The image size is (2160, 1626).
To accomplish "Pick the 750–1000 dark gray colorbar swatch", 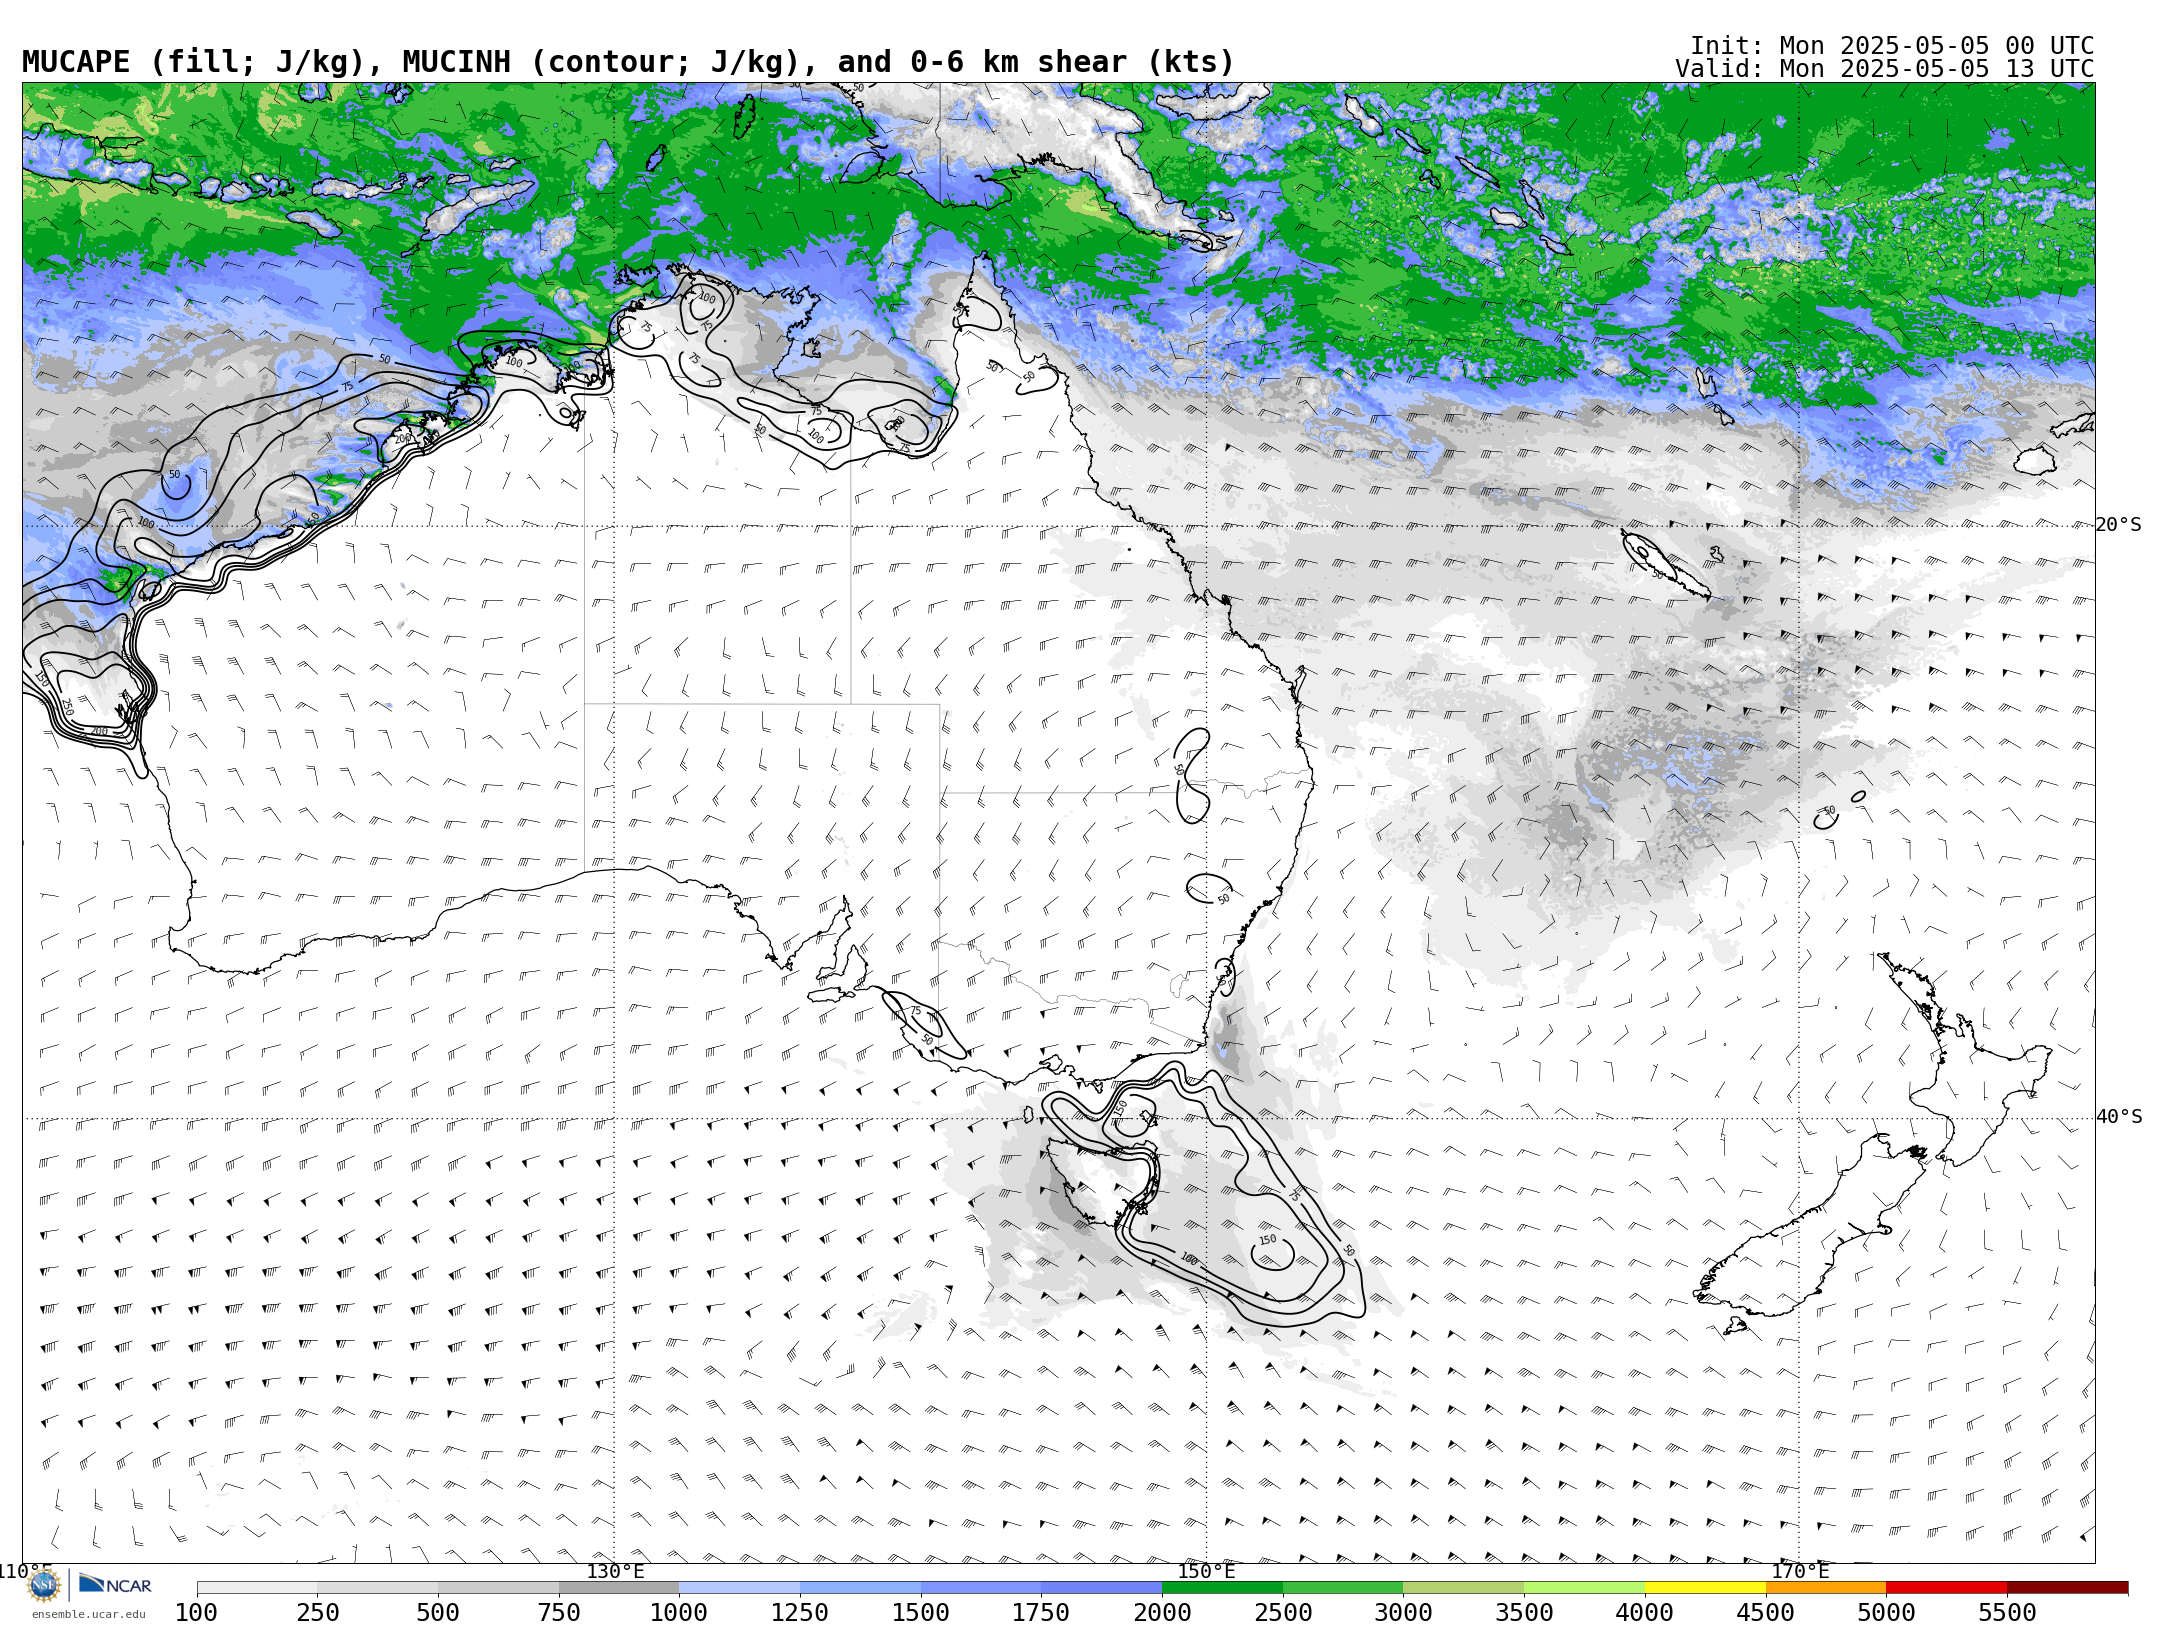I will click(619, 1588).
